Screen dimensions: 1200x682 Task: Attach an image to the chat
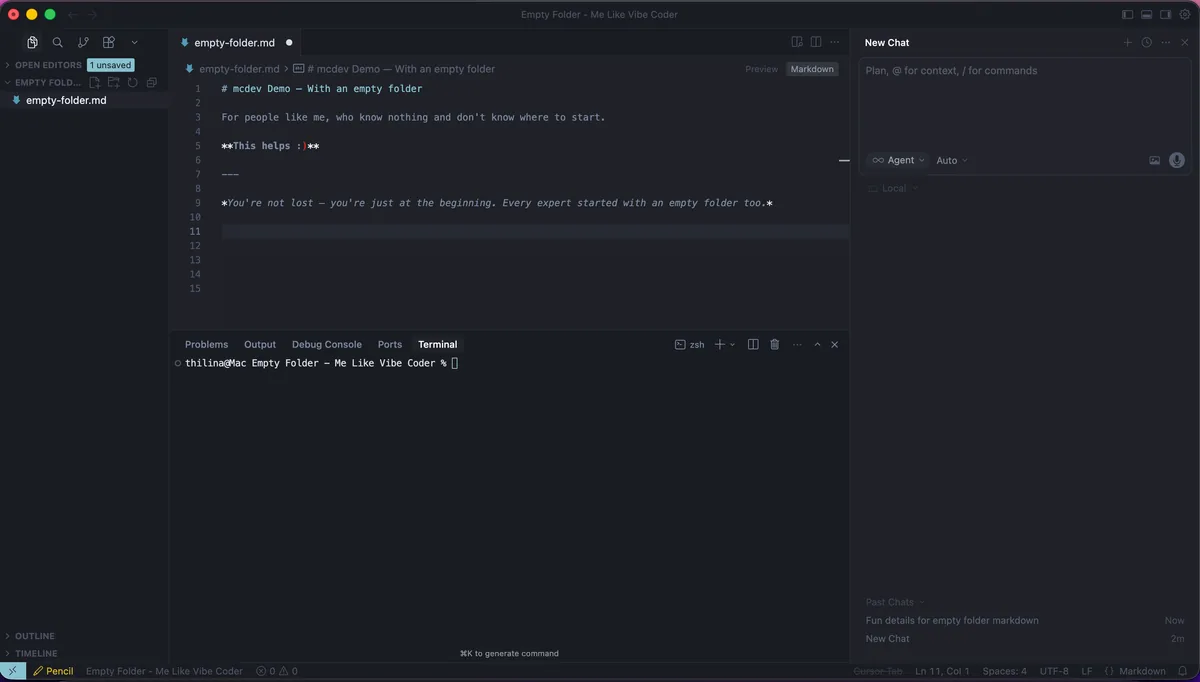pyautogui.click(x=1155, y=160)
